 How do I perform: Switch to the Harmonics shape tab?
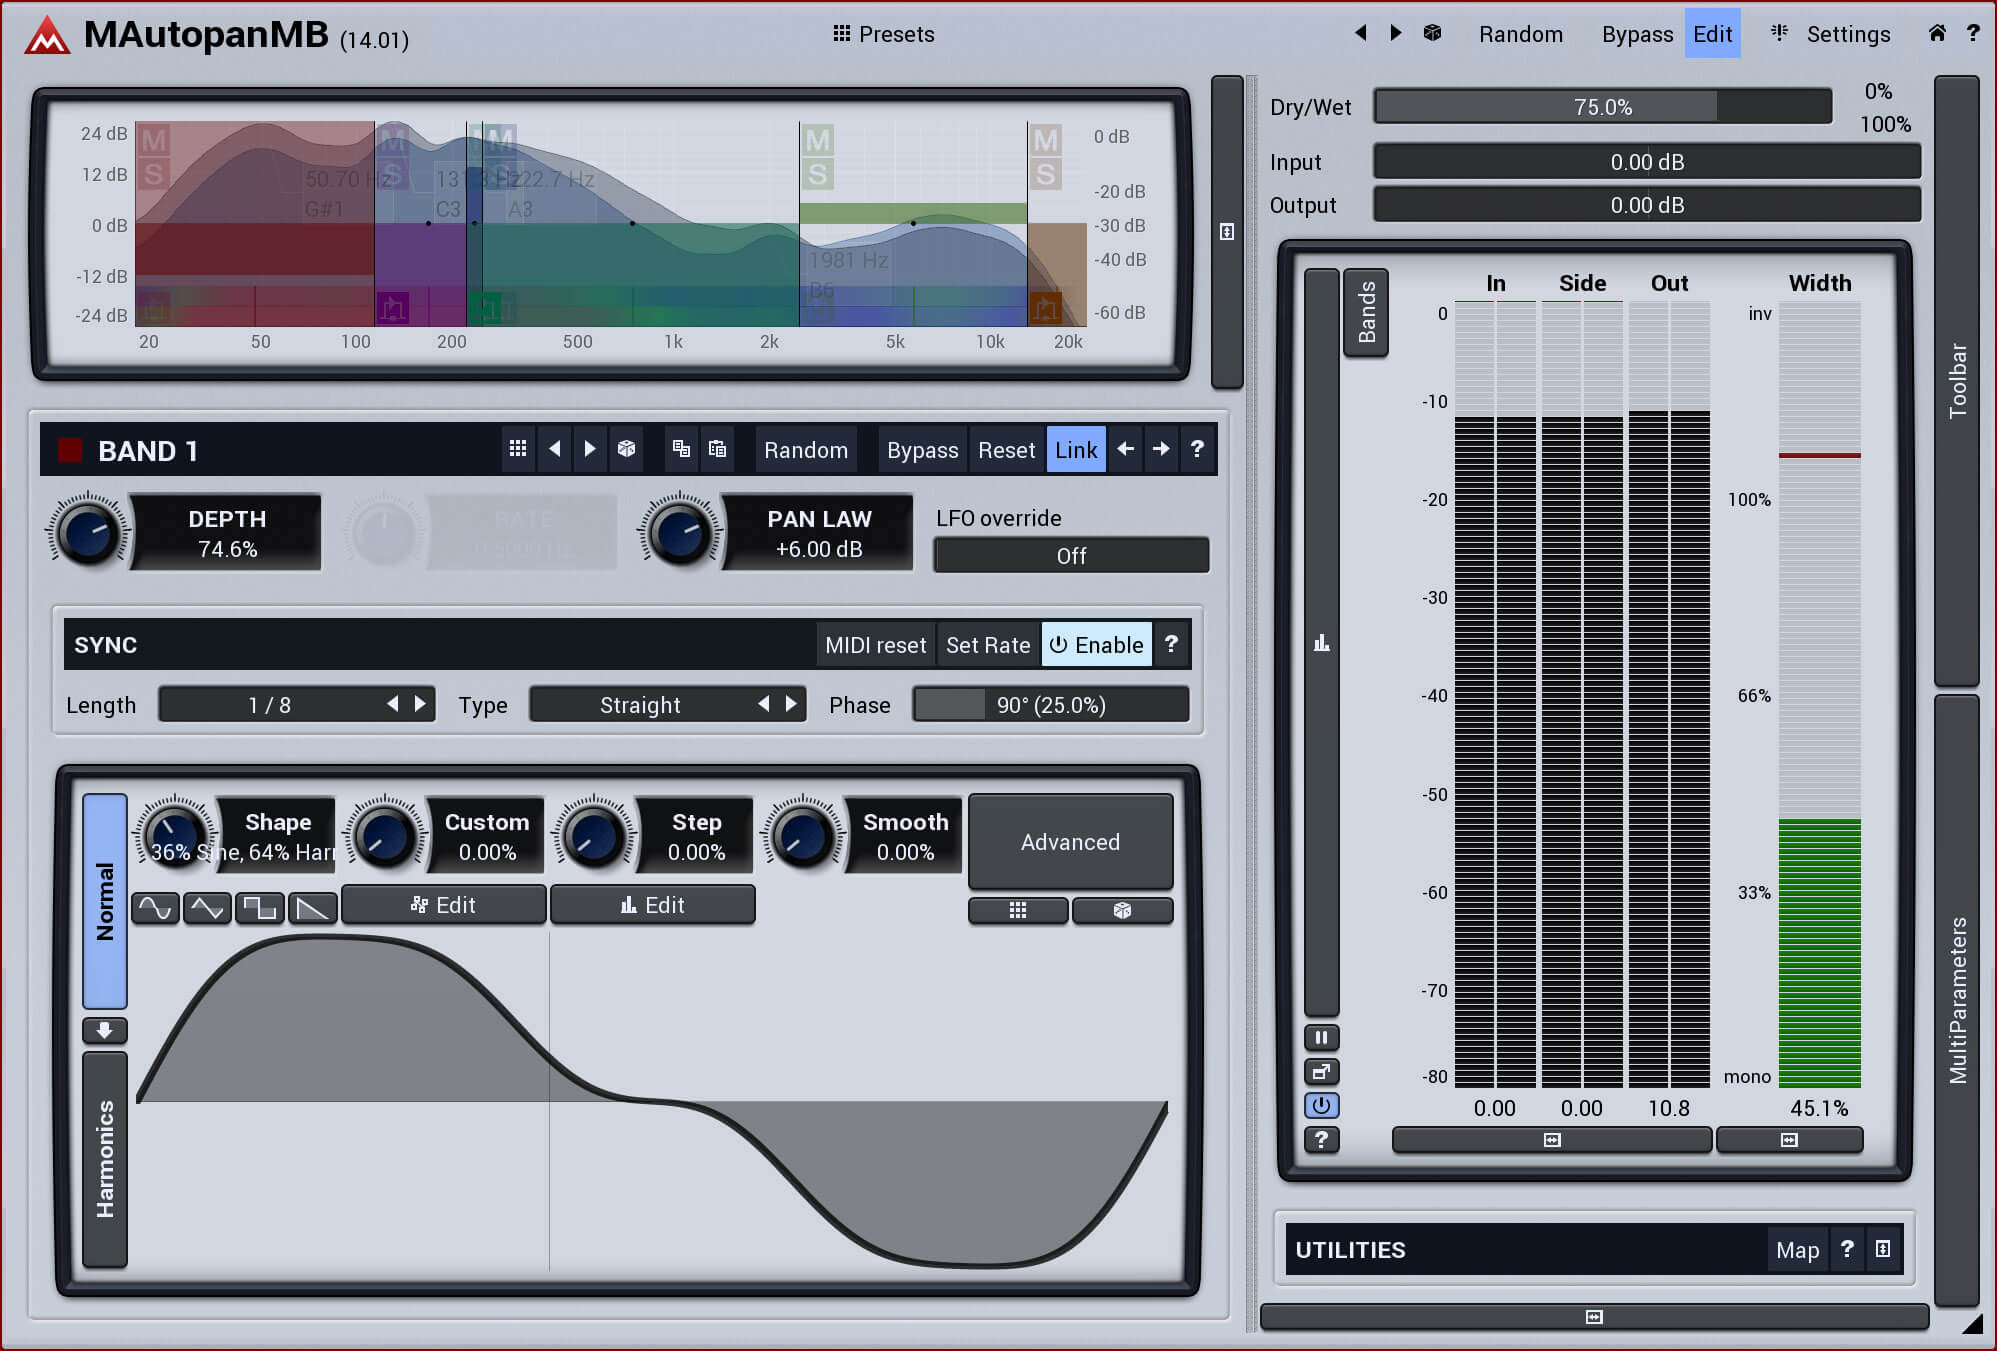104,1158
